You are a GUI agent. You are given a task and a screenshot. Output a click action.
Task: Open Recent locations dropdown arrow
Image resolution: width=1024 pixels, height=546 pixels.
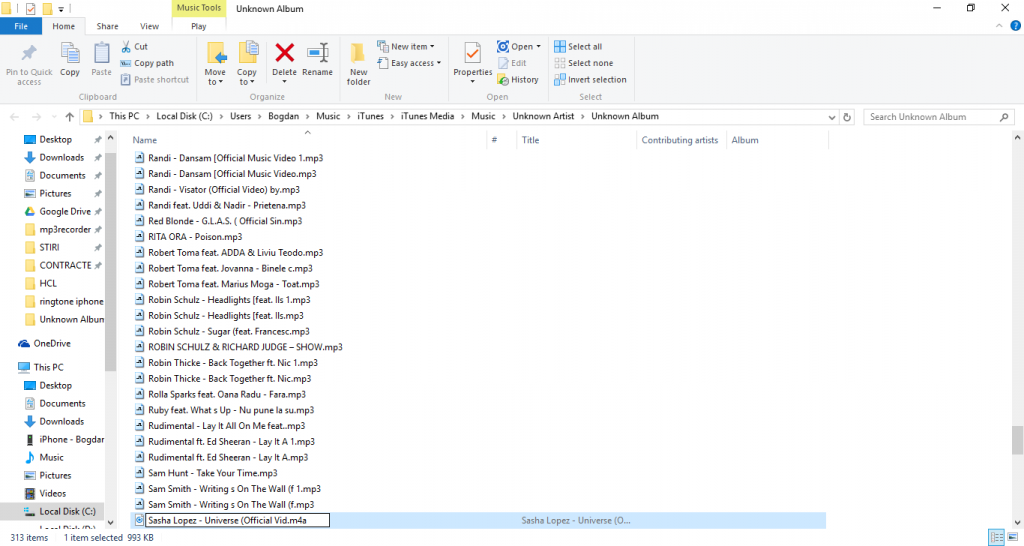click(54, 118)
